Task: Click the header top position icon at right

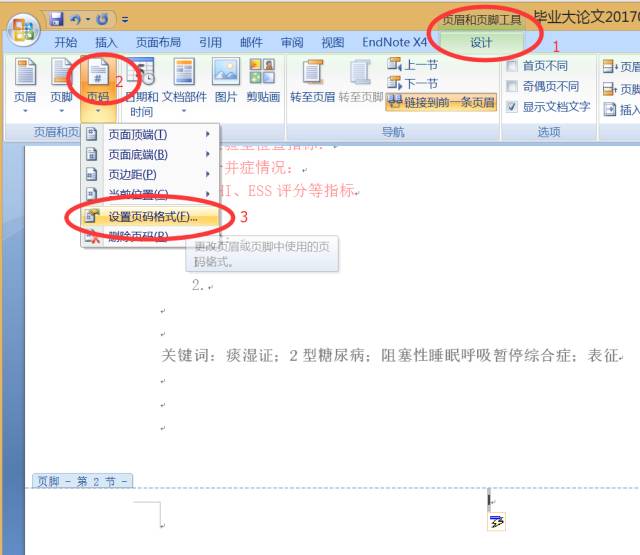Action: 611,67
